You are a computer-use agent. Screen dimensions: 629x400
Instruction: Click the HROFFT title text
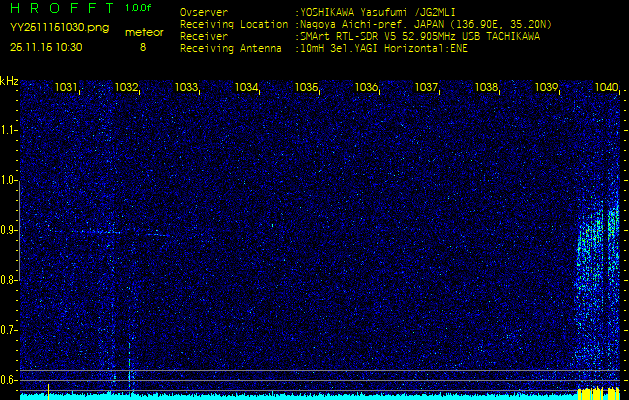[62, 8]
